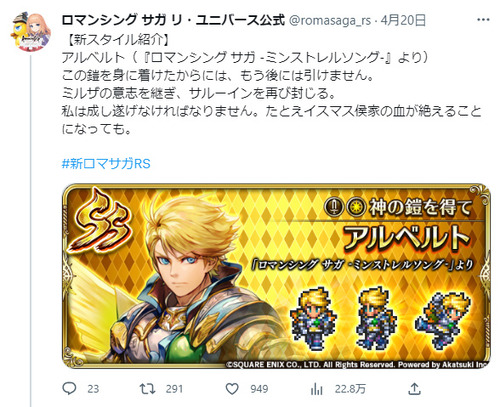Screen dimensions: 500x407
Task: Open the アルベルト banner image
Action: (276, 276)
